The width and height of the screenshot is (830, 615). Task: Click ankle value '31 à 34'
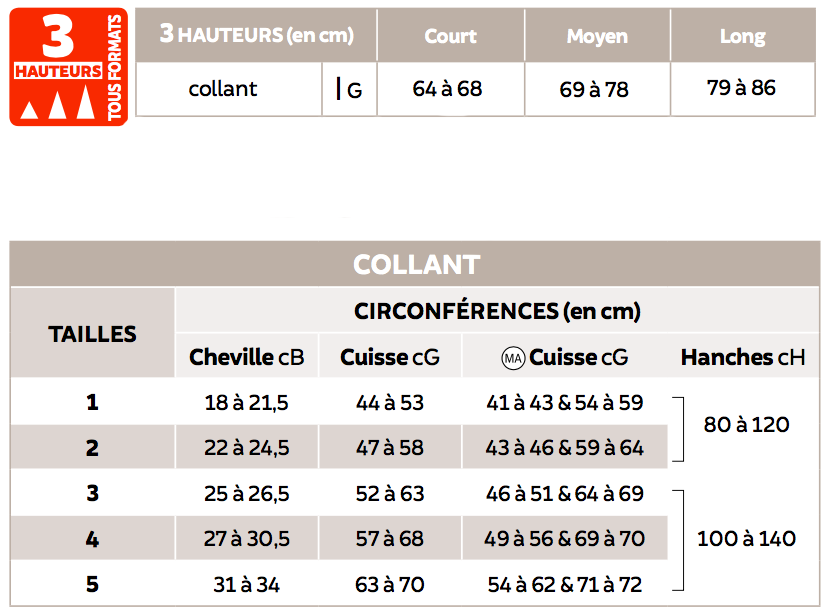point(247,585)
